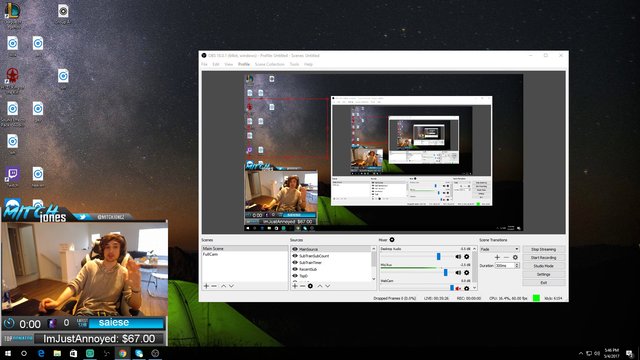
Task: Open the Scene Collection menu
Action: tap(269, 64)
